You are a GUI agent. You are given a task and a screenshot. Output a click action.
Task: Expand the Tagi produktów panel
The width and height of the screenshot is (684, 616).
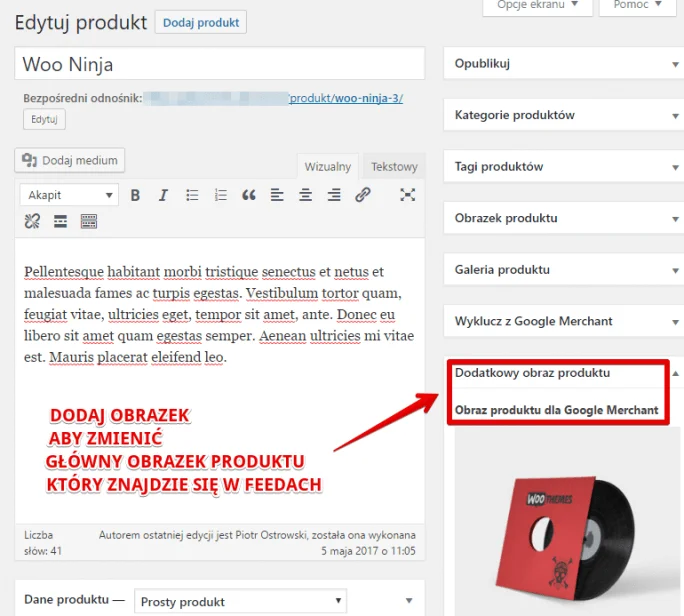[x=675, y=167]
